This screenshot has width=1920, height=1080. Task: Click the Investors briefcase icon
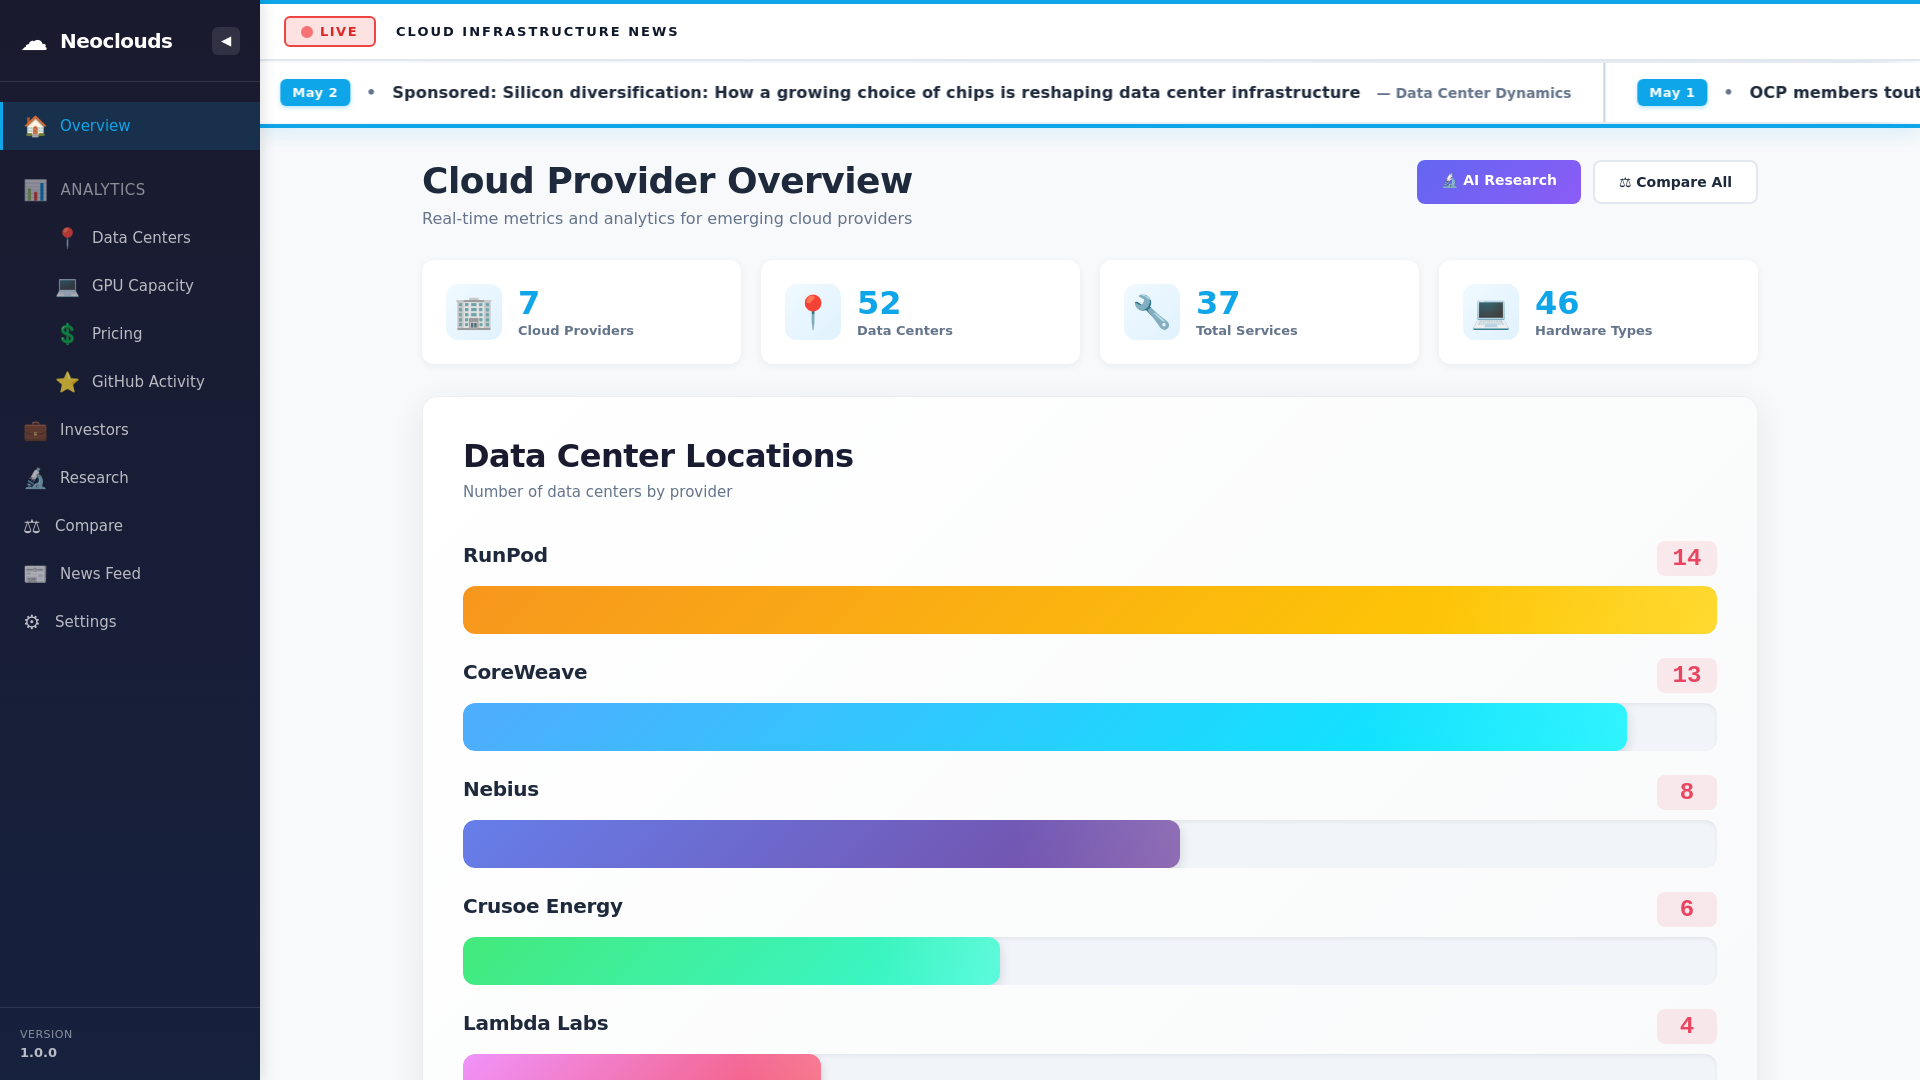[35, 430]
